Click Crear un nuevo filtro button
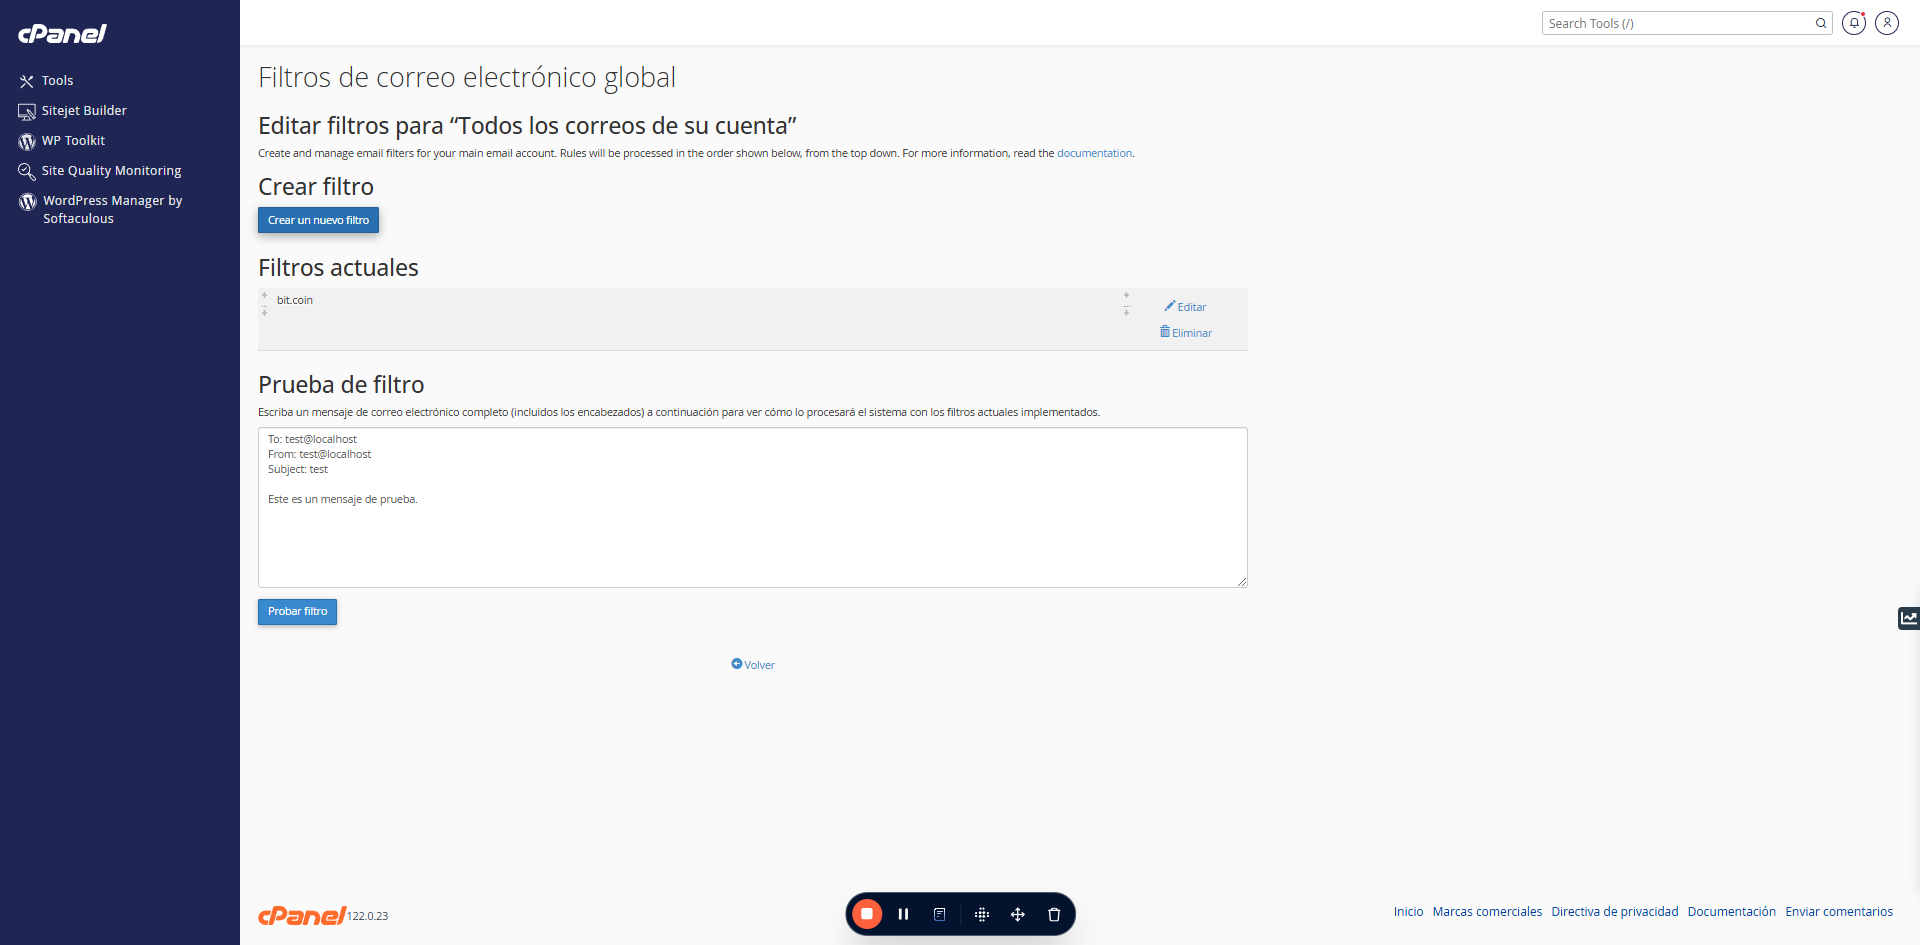Image resolution: width=1920 pixels, height=945 pixels. pos(318,220)
